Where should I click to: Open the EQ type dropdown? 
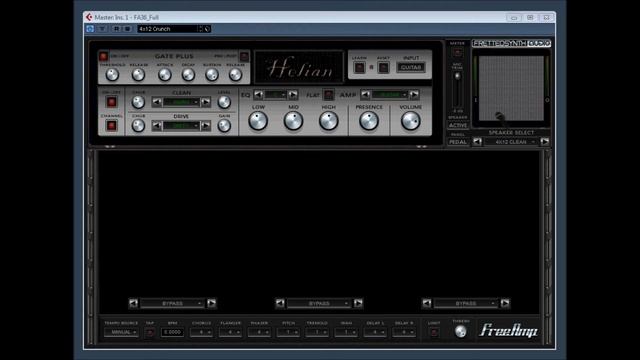click(x=276, y=95)
